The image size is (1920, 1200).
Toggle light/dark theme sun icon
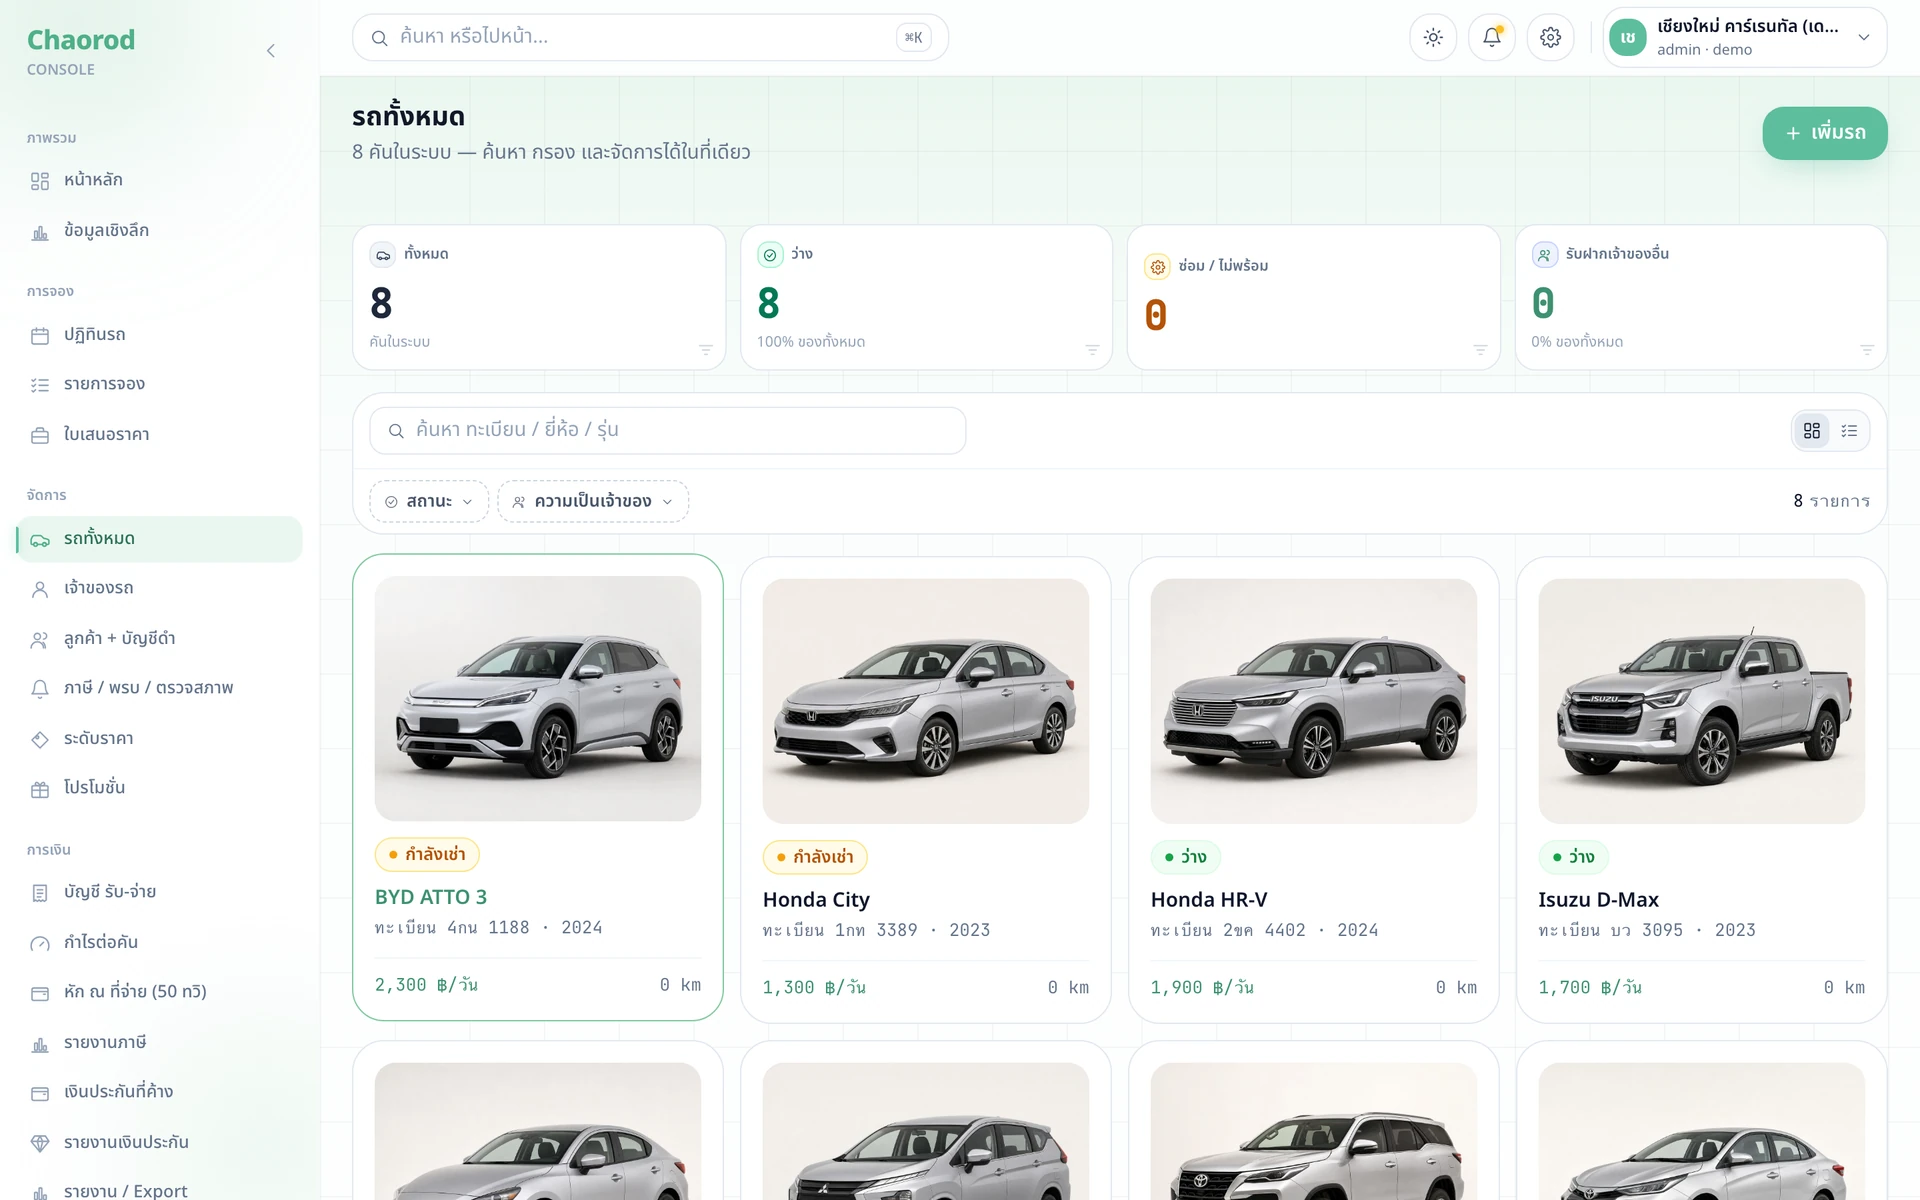[x=1433, y=37]
